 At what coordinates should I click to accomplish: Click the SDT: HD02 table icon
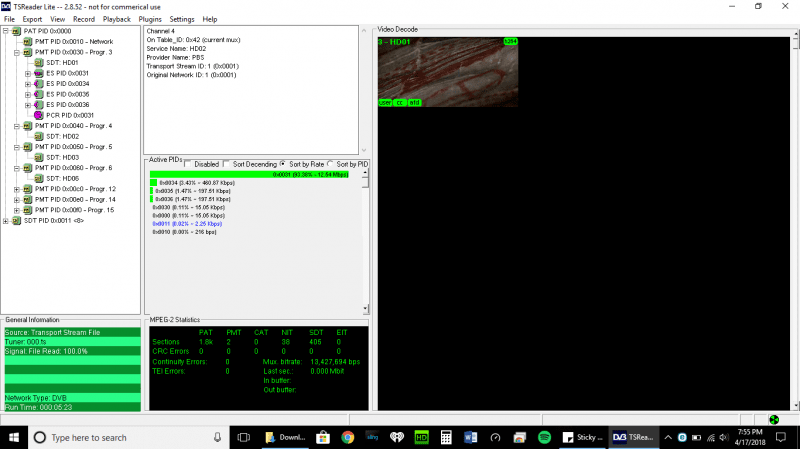(39, 136)
